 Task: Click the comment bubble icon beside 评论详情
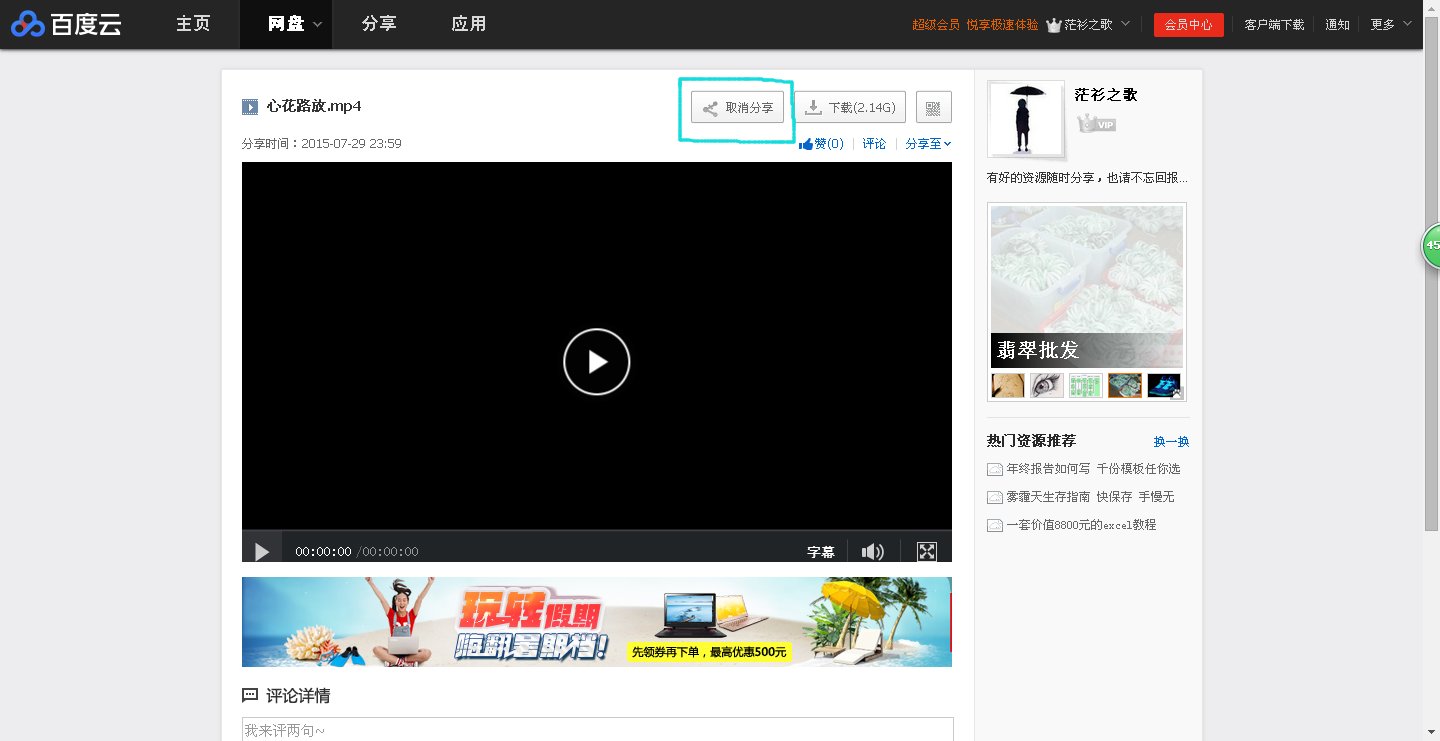point(249,695)
